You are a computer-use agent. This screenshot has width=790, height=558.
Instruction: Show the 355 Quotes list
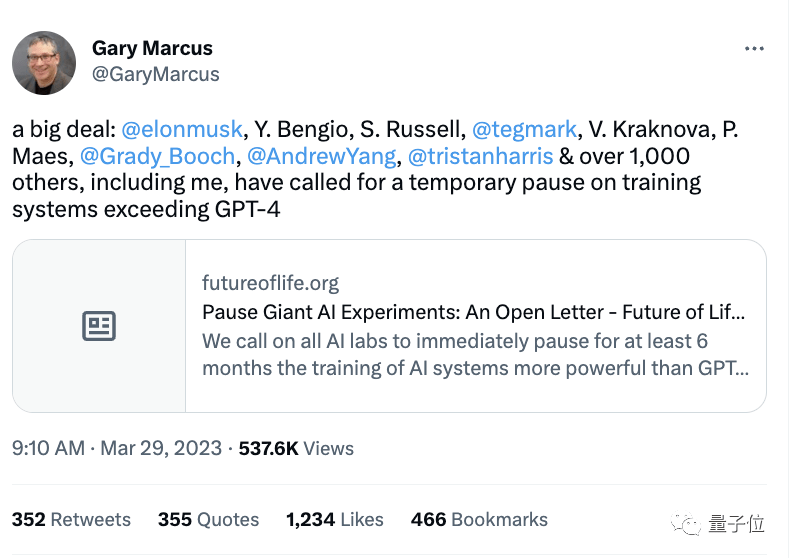tap(209, 520)
